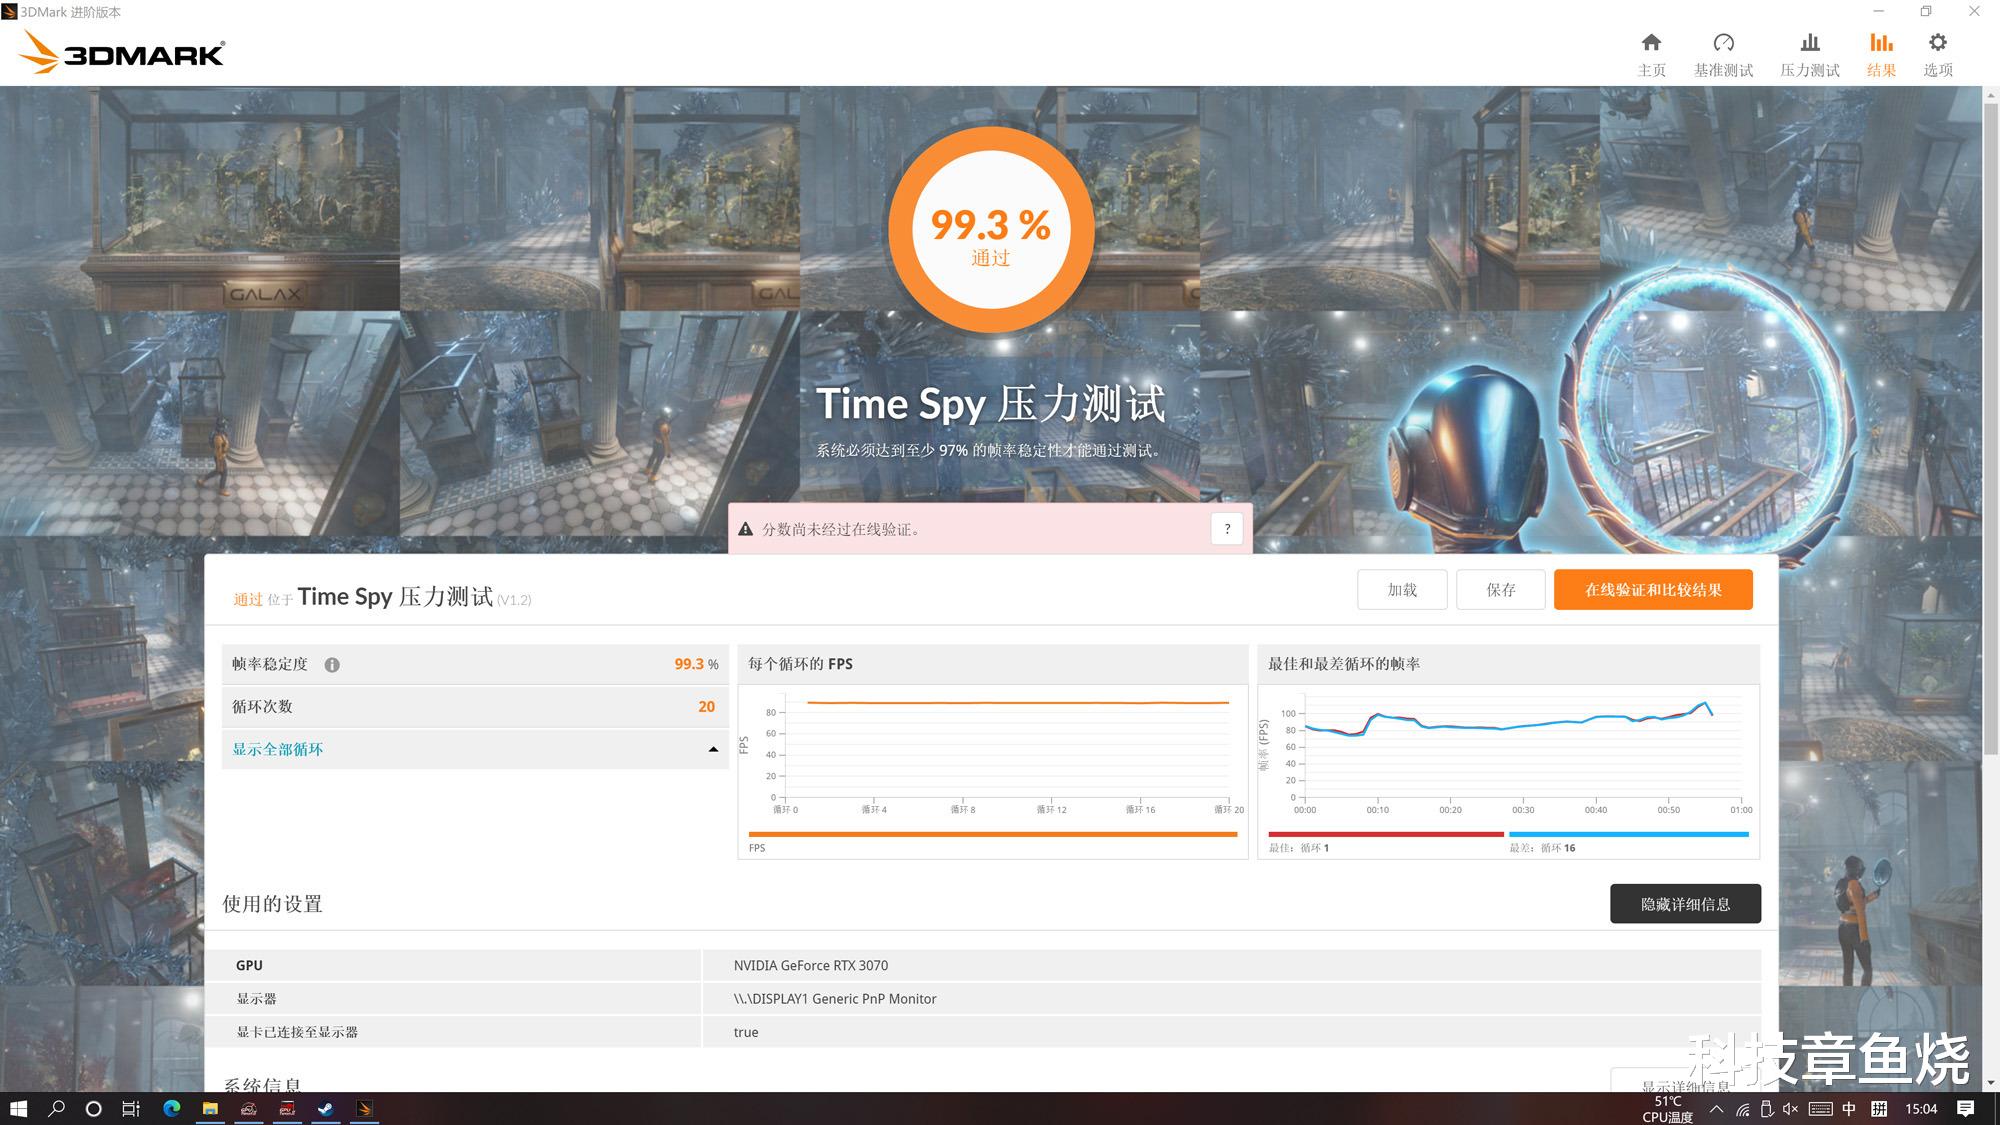Click the 3DMark taskbar icon

364,1108
